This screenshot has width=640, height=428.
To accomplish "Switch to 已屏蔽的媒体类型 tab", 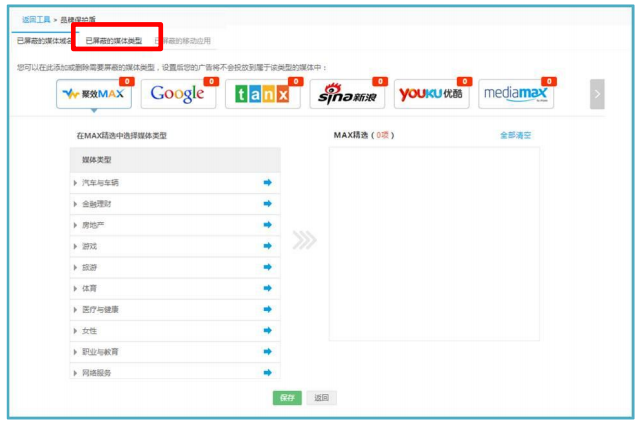I will [113, 41].
